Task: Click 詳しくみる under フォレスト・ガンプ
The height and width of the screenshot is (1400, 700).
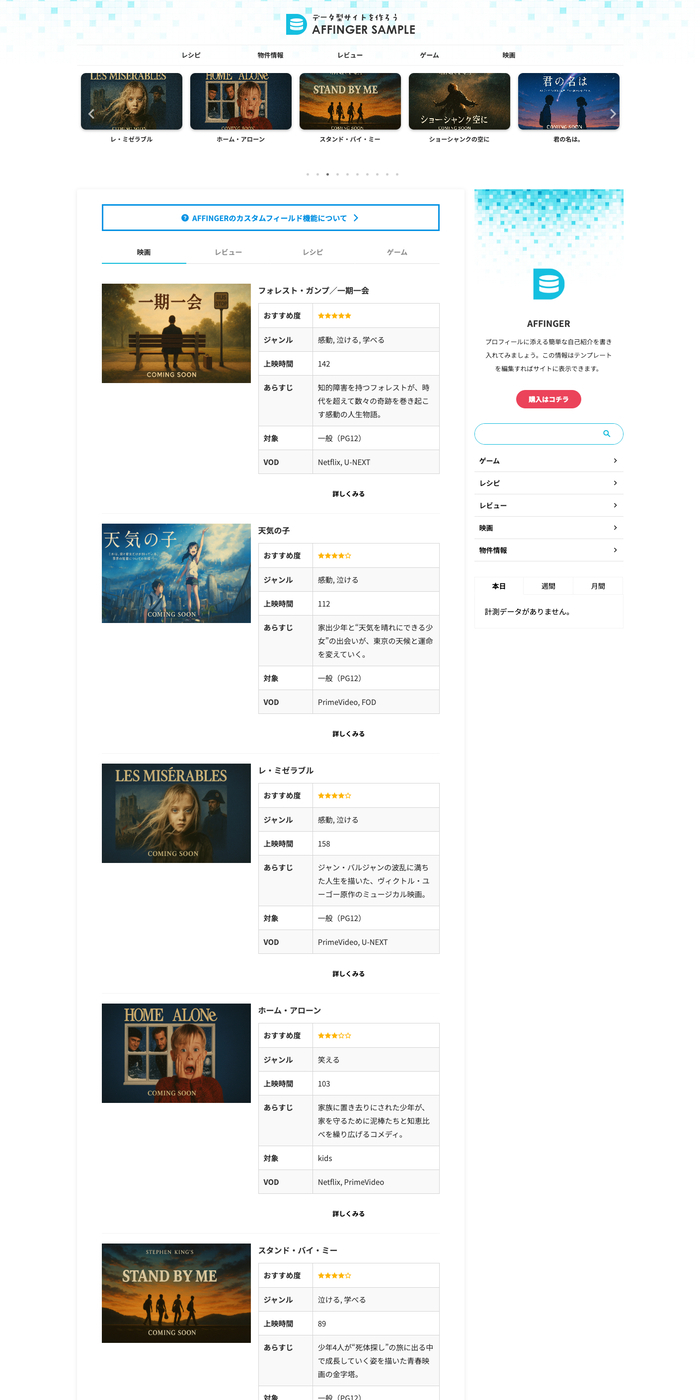Action: point(348,494)
